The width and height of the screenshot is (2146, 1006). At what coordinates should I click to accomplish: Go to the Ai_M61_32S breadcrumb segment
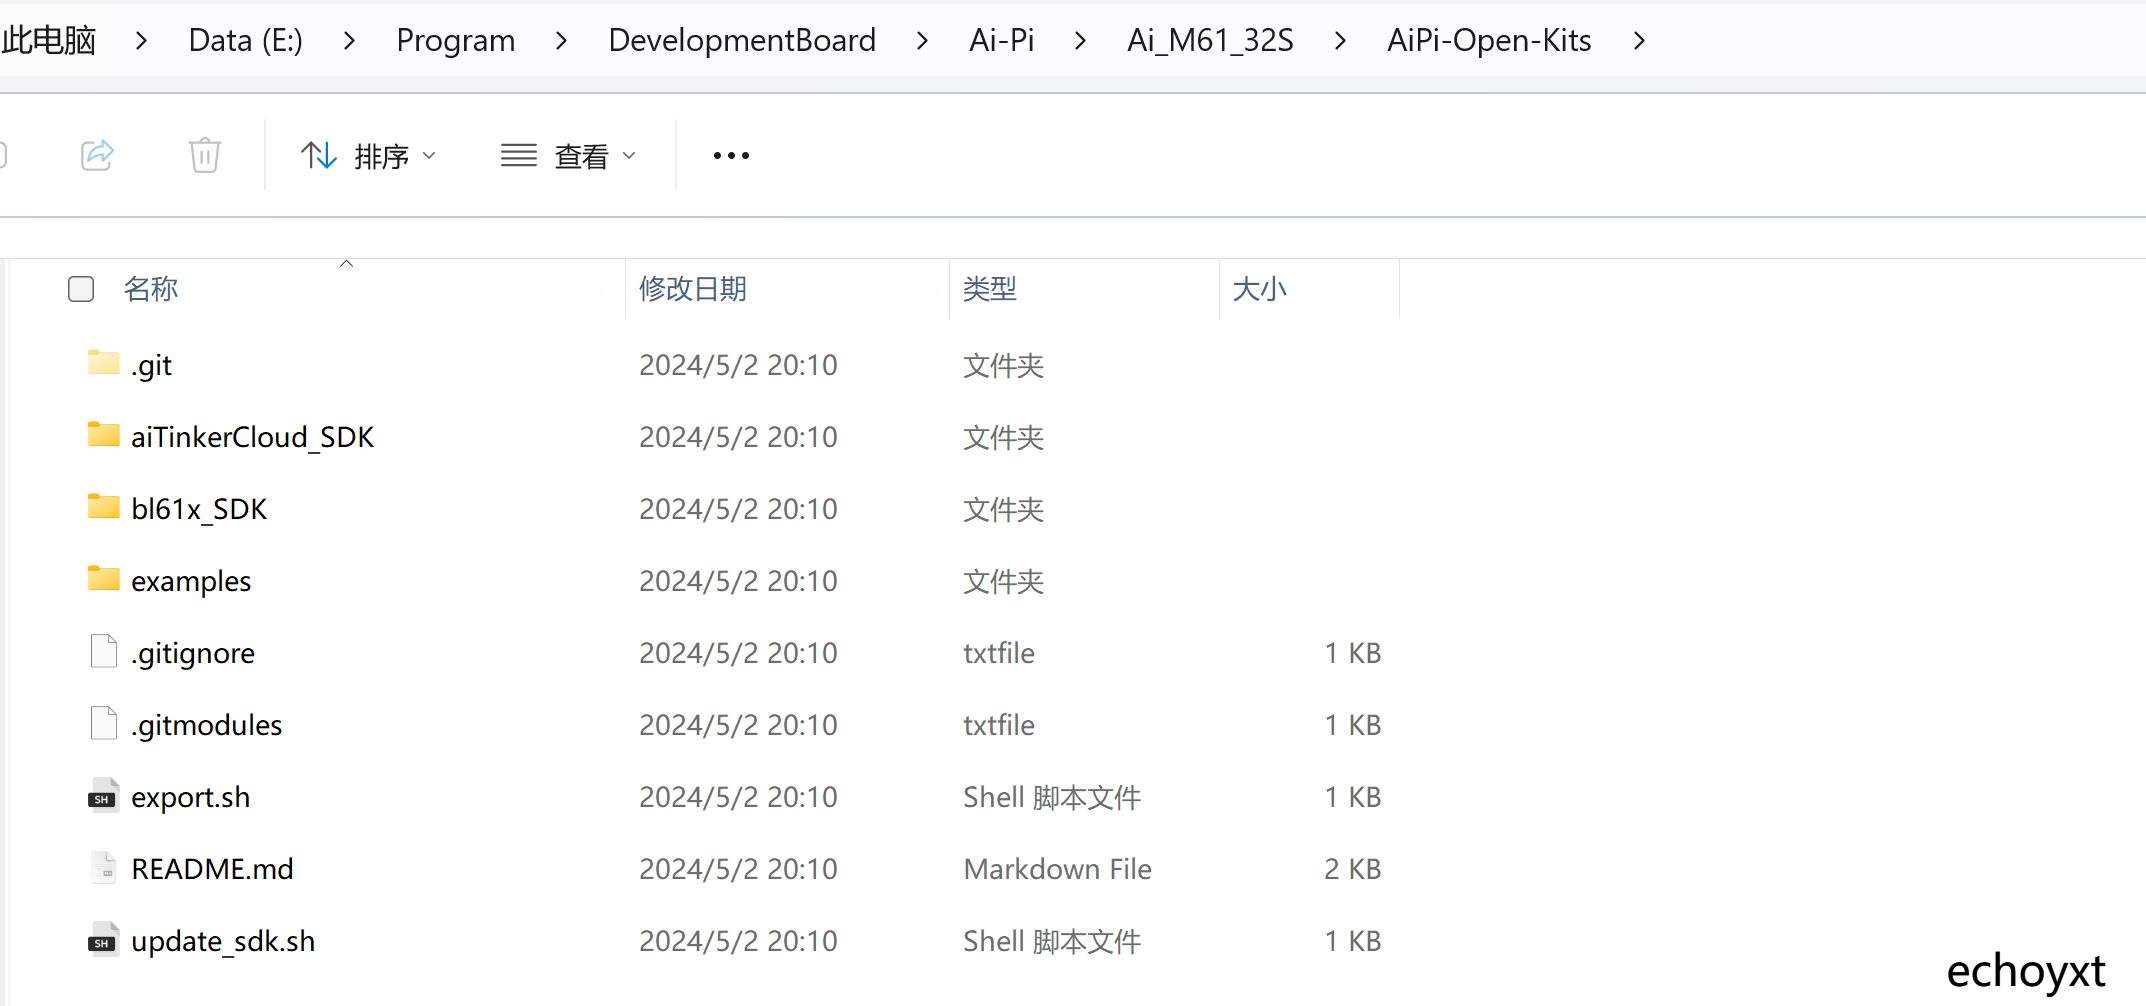pyautogui.click(x=1211, y=40)
